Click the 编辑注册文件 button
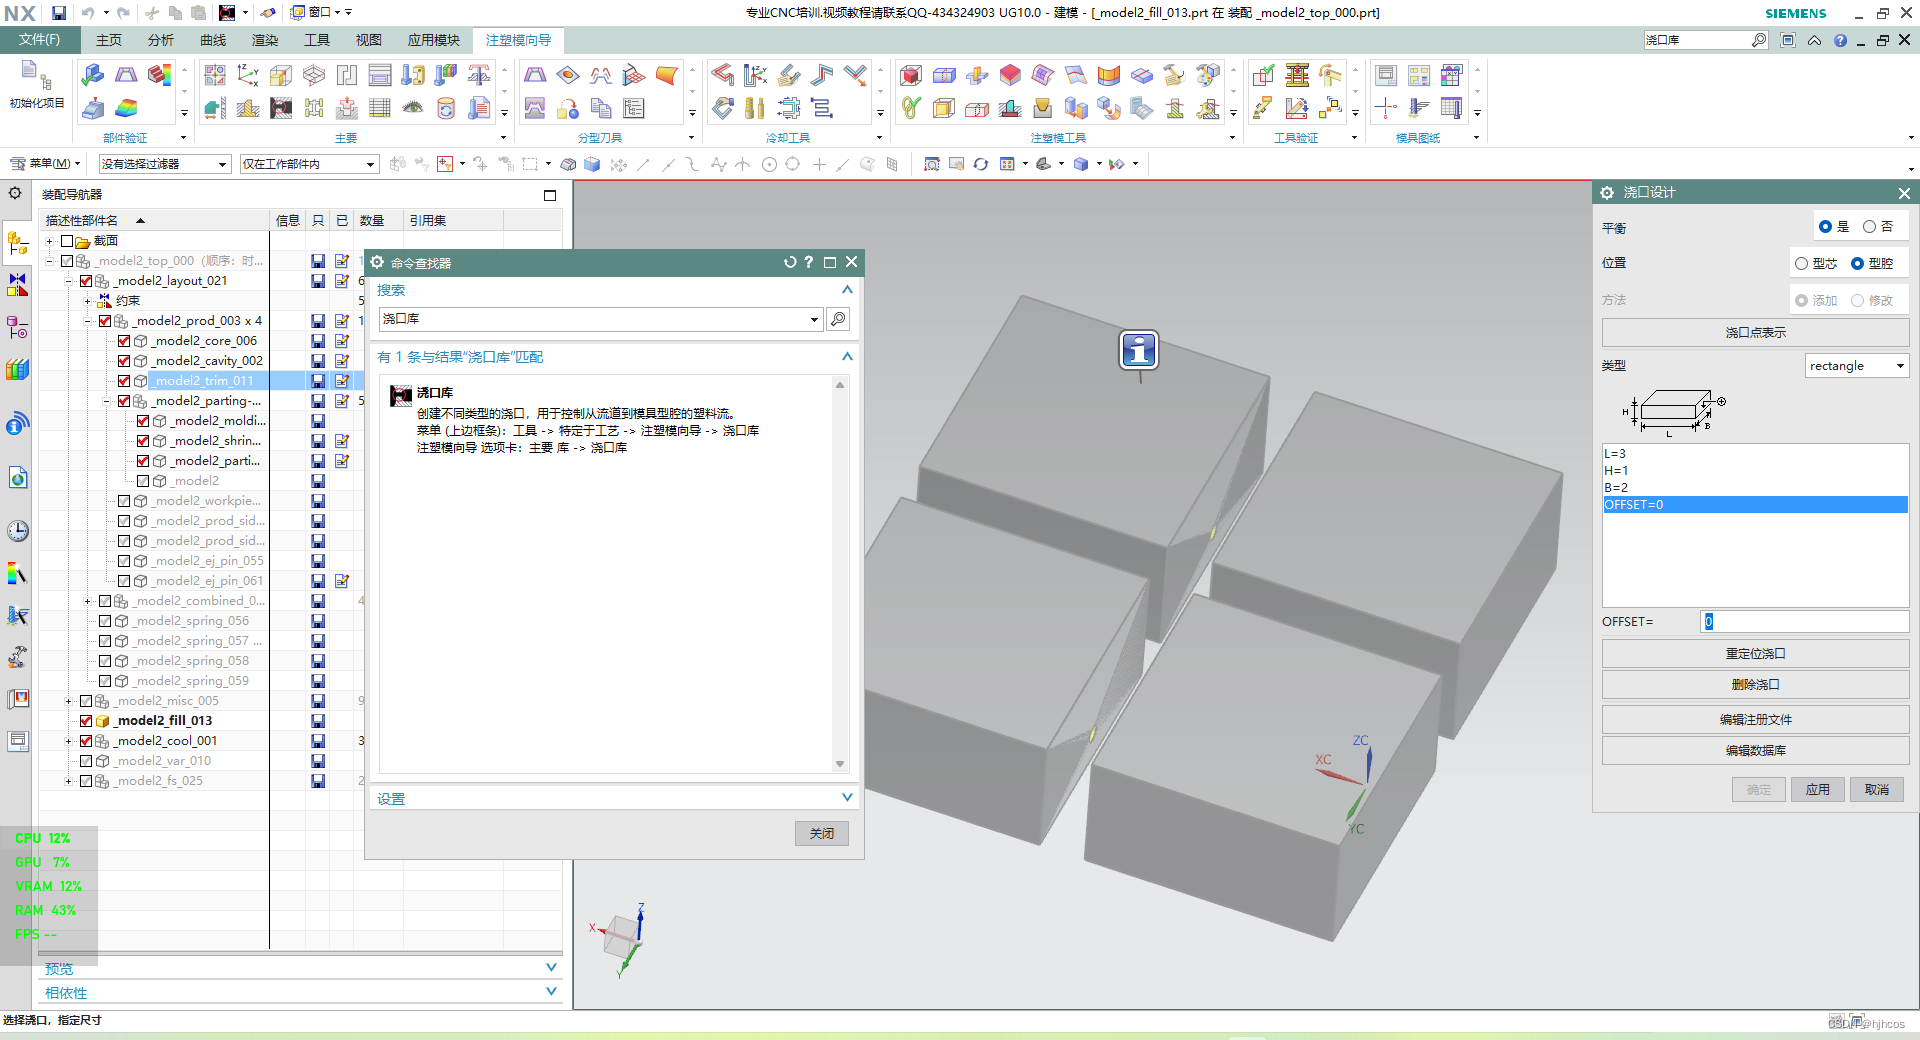The height and width of the screenshot is (1040, 1920). (1755, 719)
